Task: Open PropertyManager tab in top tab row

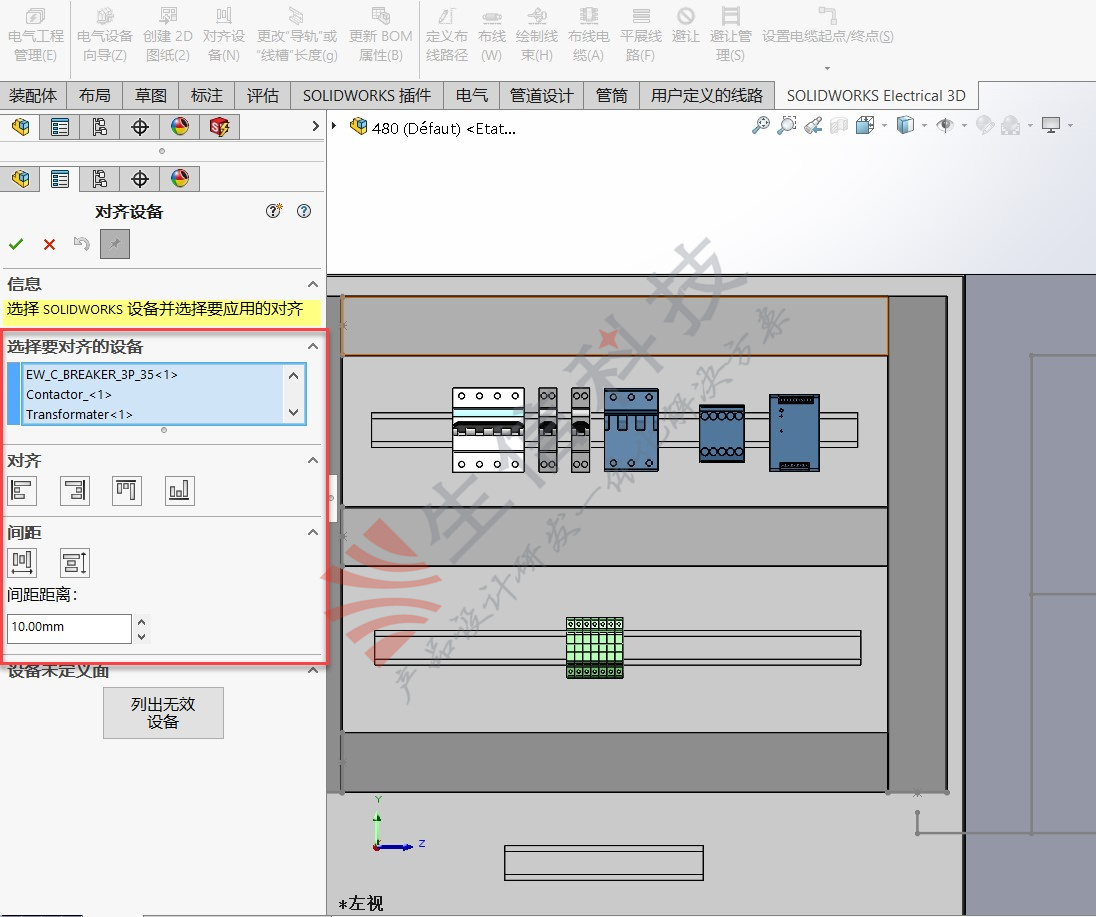Action: pos(59,127)
